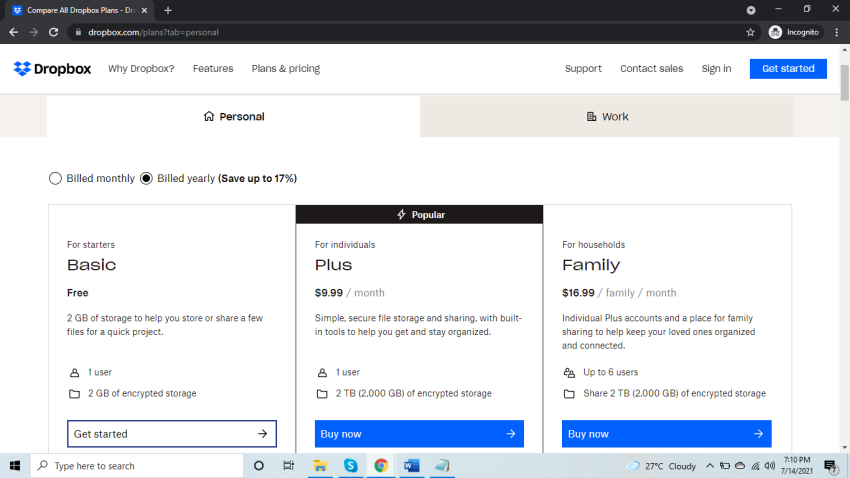Open Features menu item
The height and width of the screenshot is (478, 850).
(x=213, y=69)
